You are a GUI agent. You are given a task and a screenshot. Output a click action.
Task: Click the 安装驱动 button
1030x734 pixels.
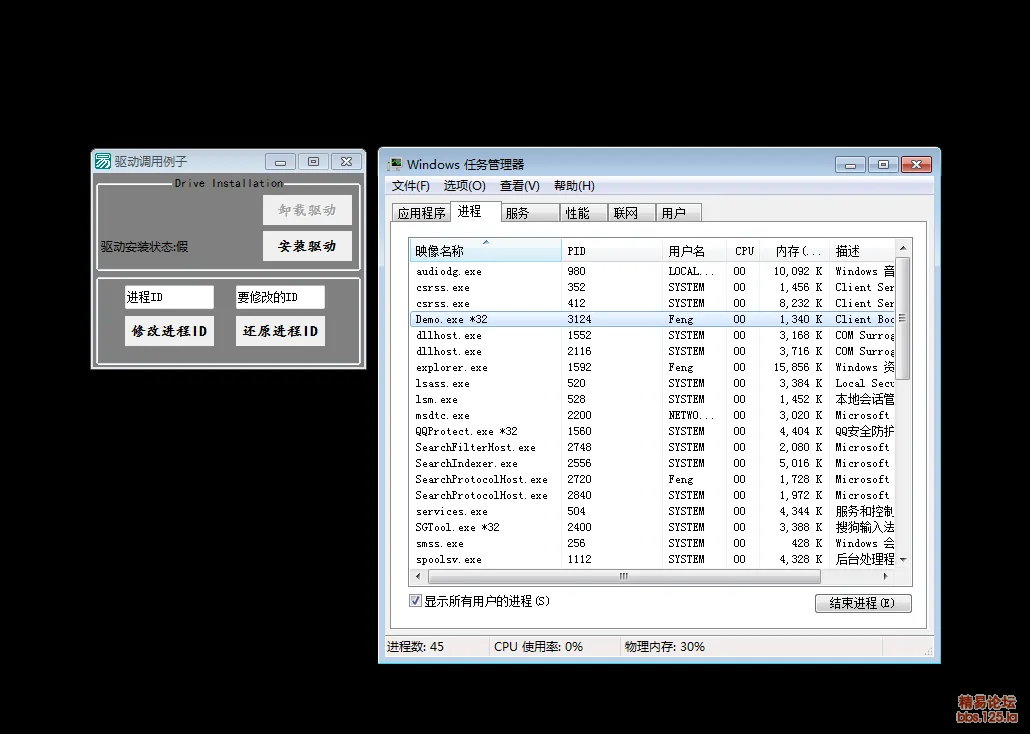pyautogui.click(x=307, y=246)
